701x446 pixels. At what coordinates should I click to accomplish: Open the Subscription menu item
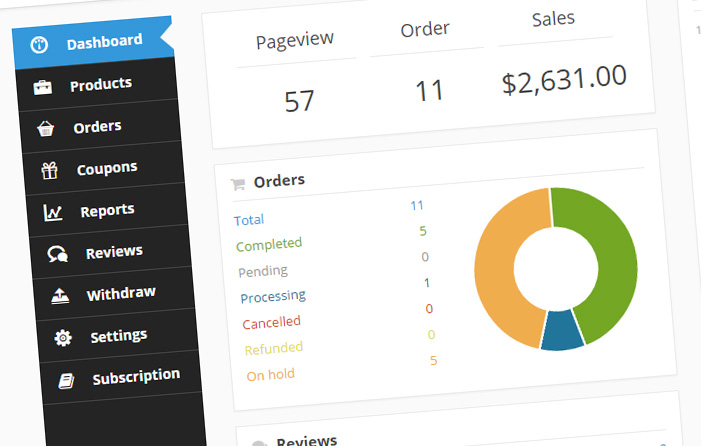121,378
